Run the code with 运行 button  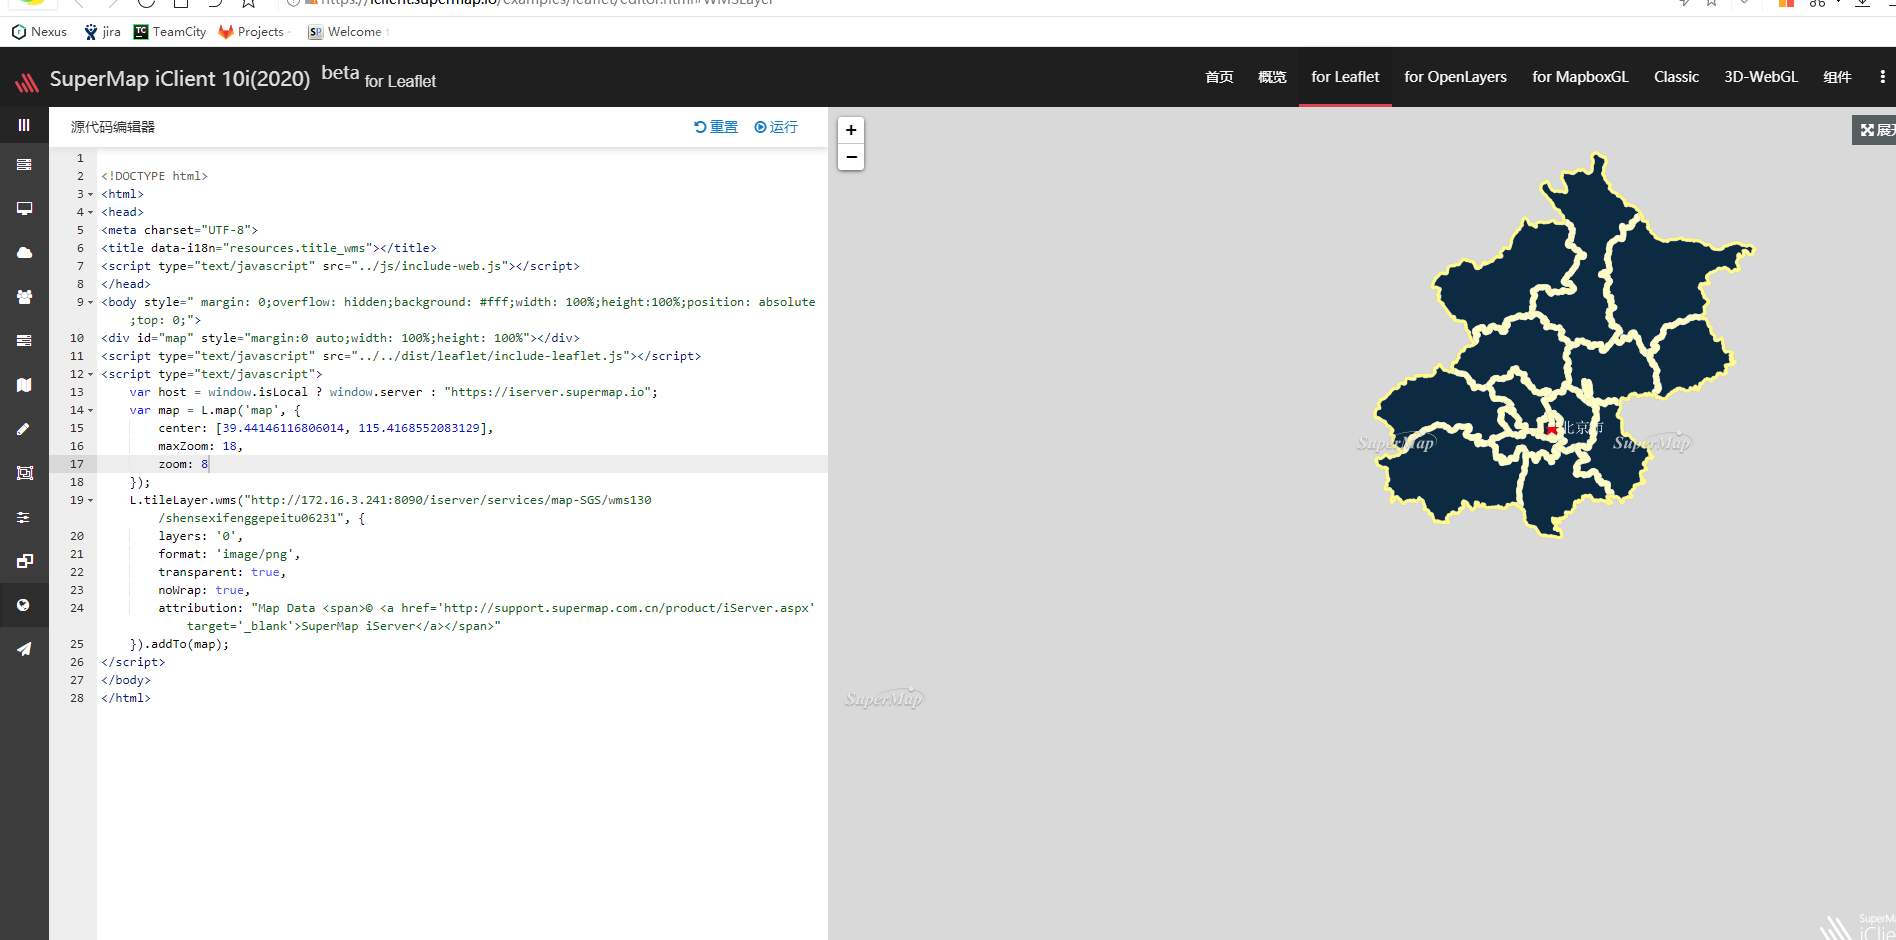click(x=776, y=127)
